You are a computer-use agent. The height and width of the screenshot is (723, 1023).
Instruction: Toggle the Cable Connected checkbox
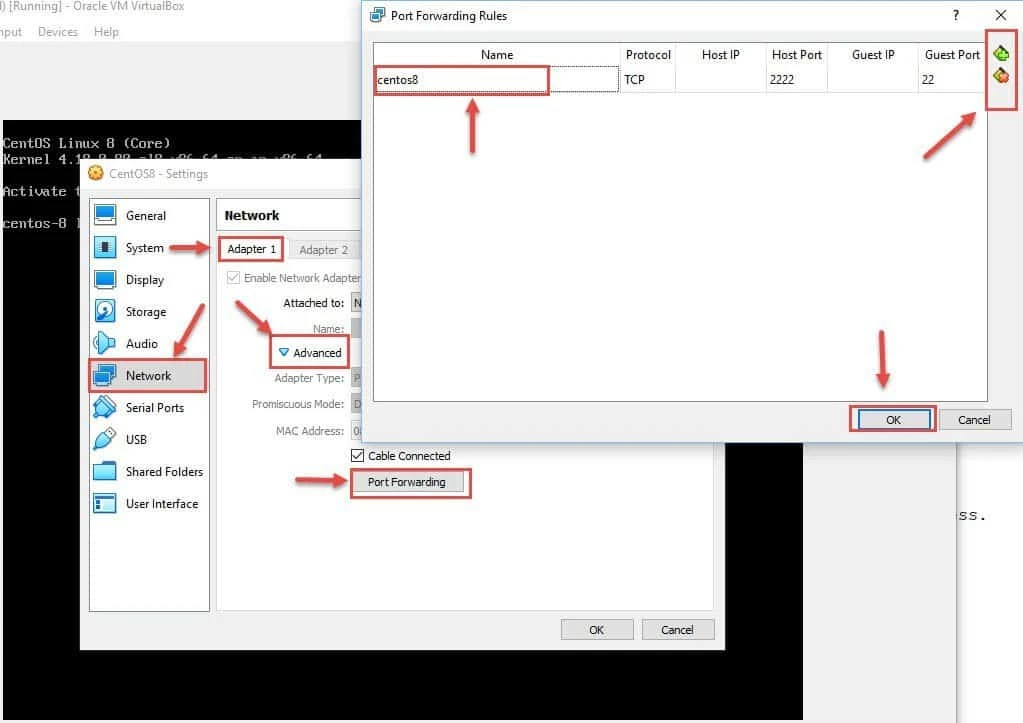[357, 455]
